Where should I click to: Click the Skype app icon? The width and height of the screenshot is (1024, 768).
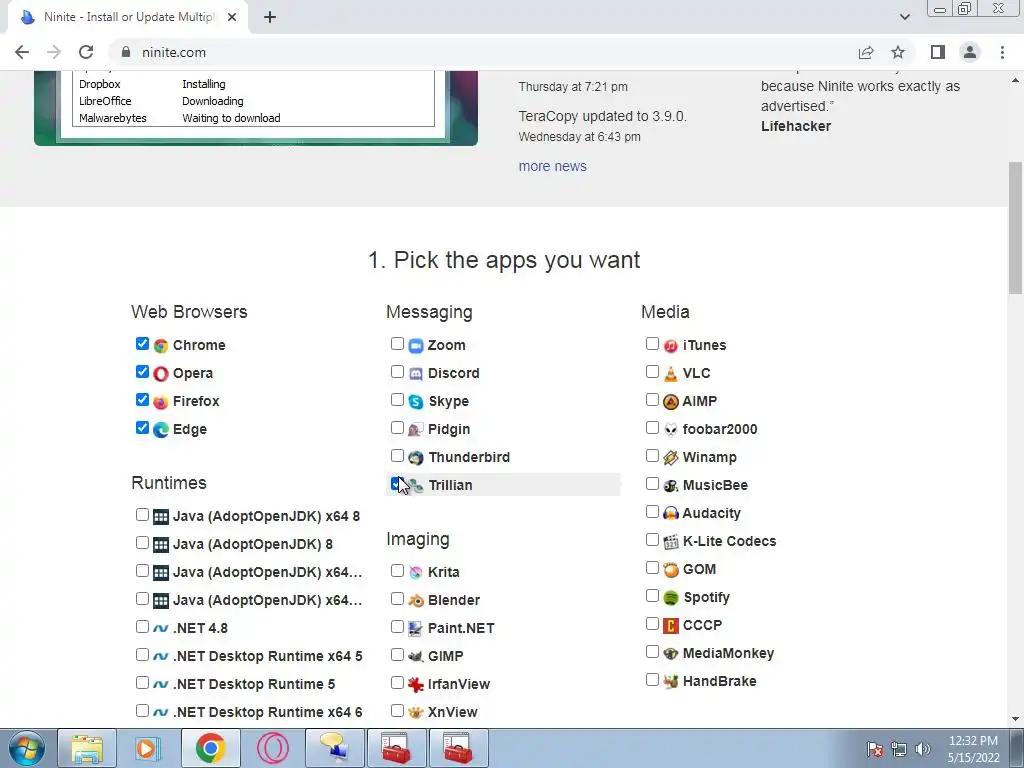(x=416, y=402)
